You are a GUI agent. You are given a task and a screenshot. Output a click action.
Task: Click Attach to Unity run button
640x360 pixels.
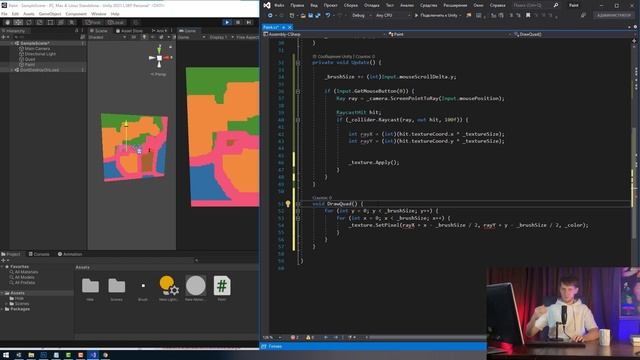pyautogui.click(x=437, y=16)
